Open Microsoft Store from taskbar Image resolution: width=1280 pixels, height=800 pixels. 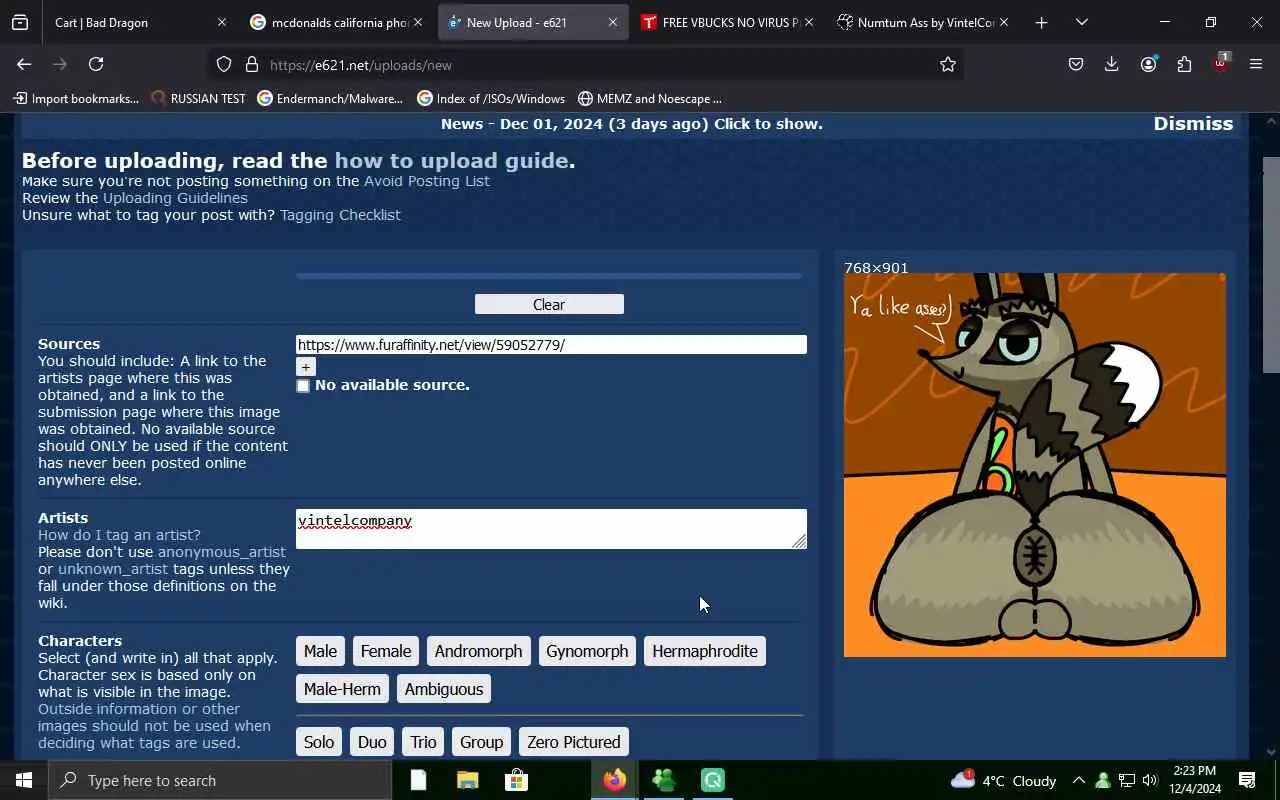[516, 780]
